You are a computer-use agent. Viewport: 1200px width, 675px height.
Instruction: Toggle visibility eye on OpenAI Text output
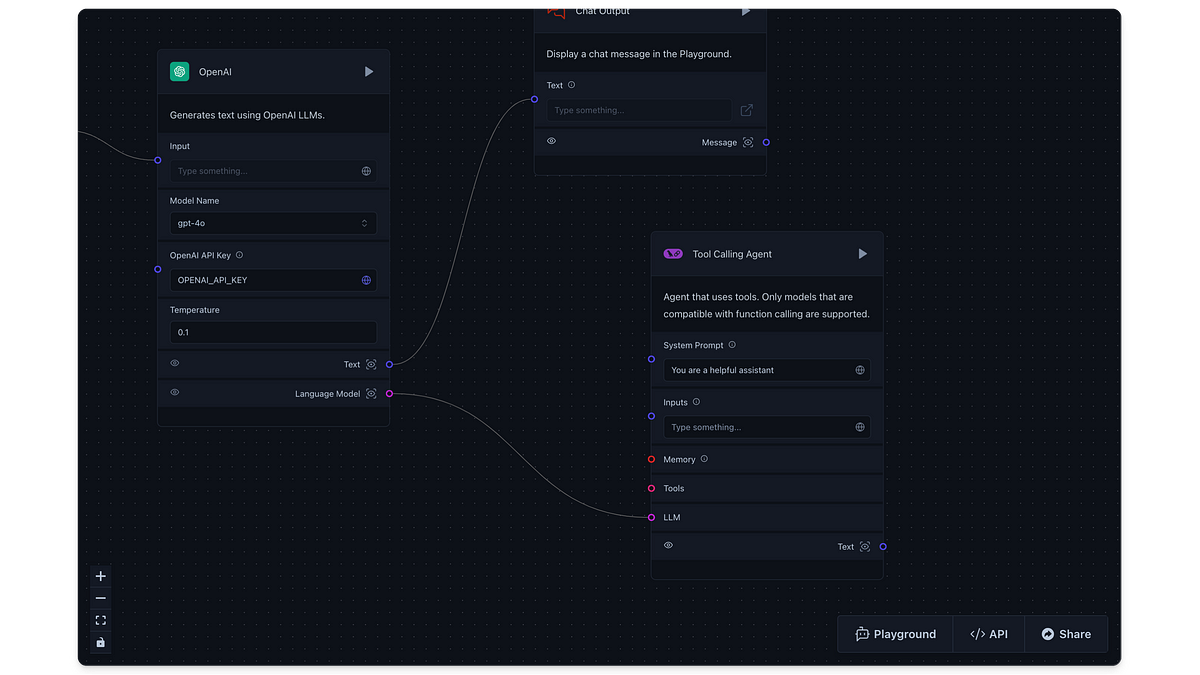pyautogui.click(x=175, y=364)
